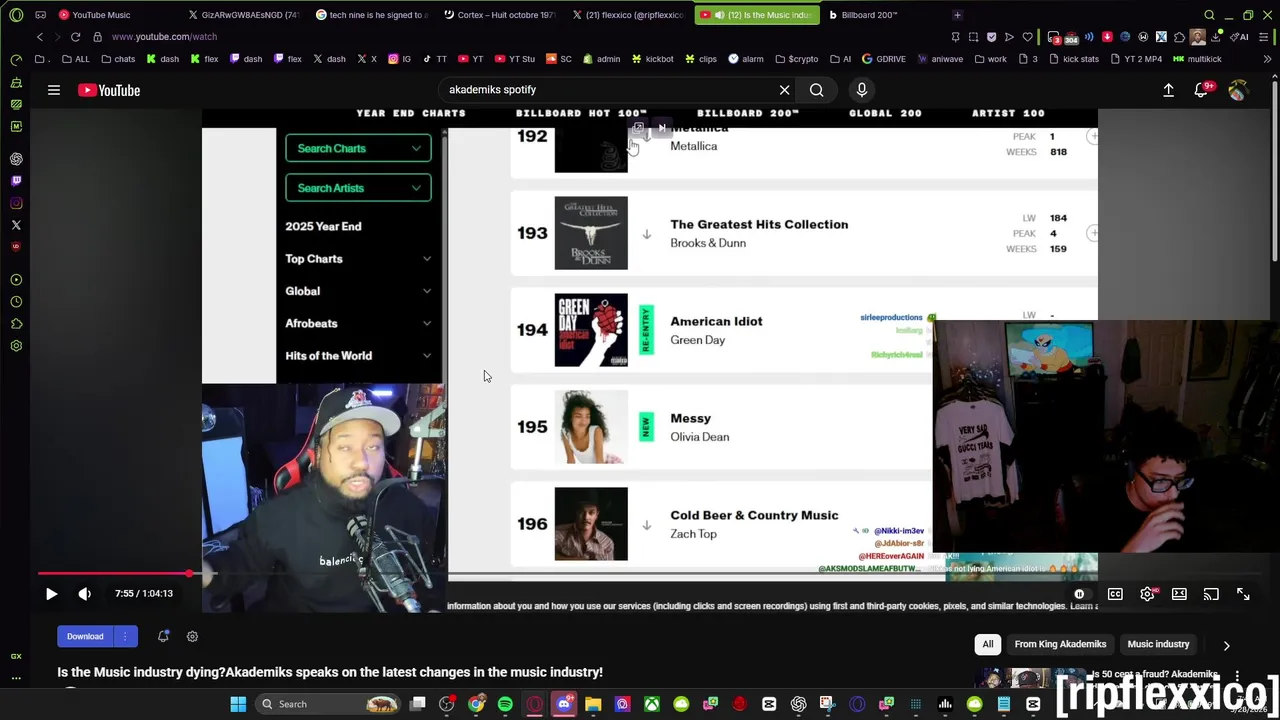Open YouTube notifications bell
The image size is (1280, 720).
pos(1202,90)
